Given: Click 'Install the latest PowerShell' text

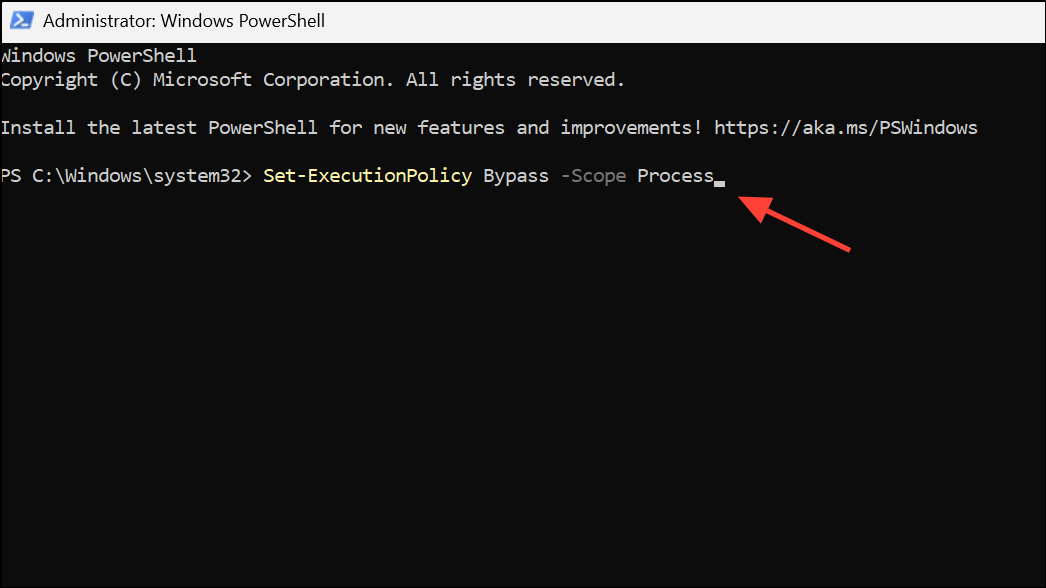Looking at the screenshot, I should (159, 127).
